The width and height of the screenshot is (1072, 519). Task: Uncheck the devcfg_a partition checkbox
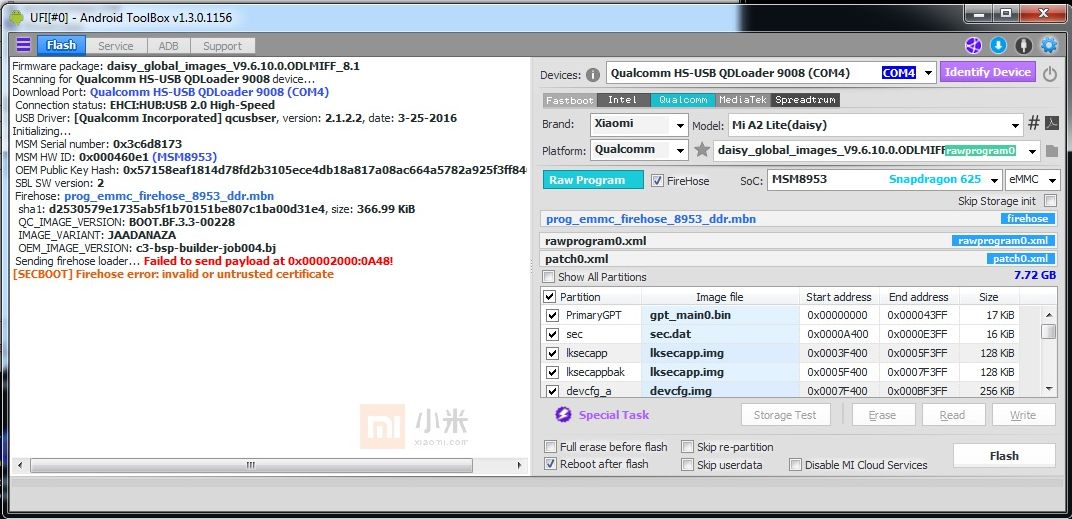pyautogui.click(x=552, y=391)
